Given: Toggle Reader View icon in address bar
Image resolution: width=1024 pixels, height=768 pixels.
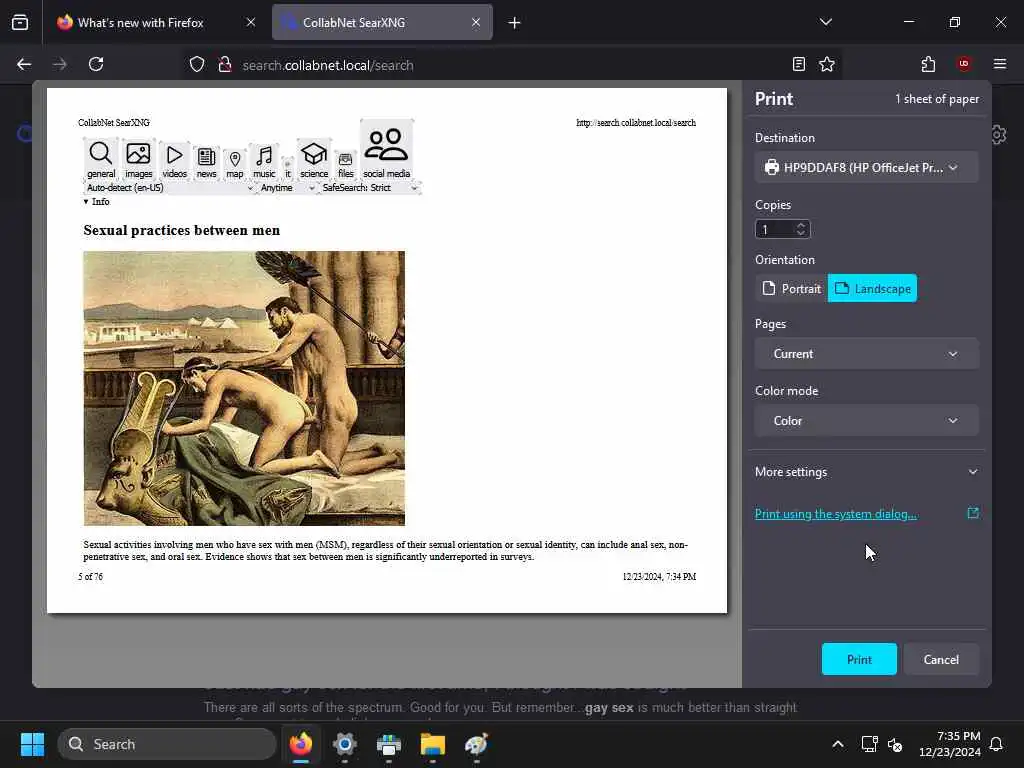Looking at the screenshot, I should 798,64.
